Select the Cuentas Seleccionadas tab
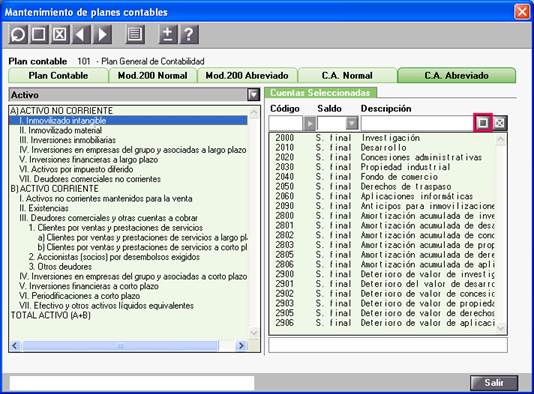Image resolution: width=534 pixels, height=394 pixels. pos(320,93)
